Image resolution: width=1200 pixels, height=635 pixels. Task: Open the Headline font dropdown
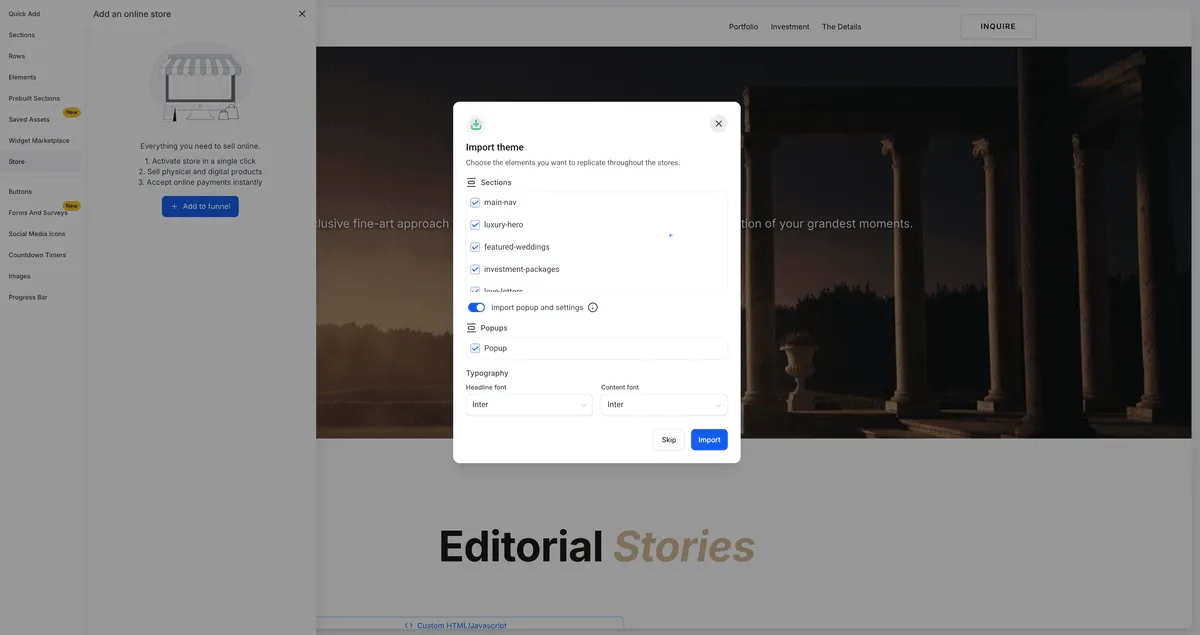(x=529, y=405)
